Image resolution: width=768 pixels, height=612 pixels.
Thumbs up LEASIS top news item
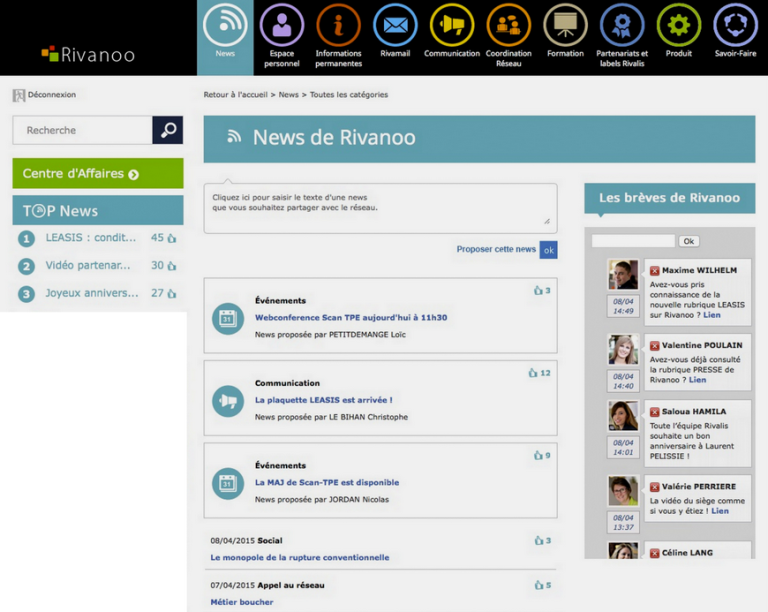click(171, 238)
